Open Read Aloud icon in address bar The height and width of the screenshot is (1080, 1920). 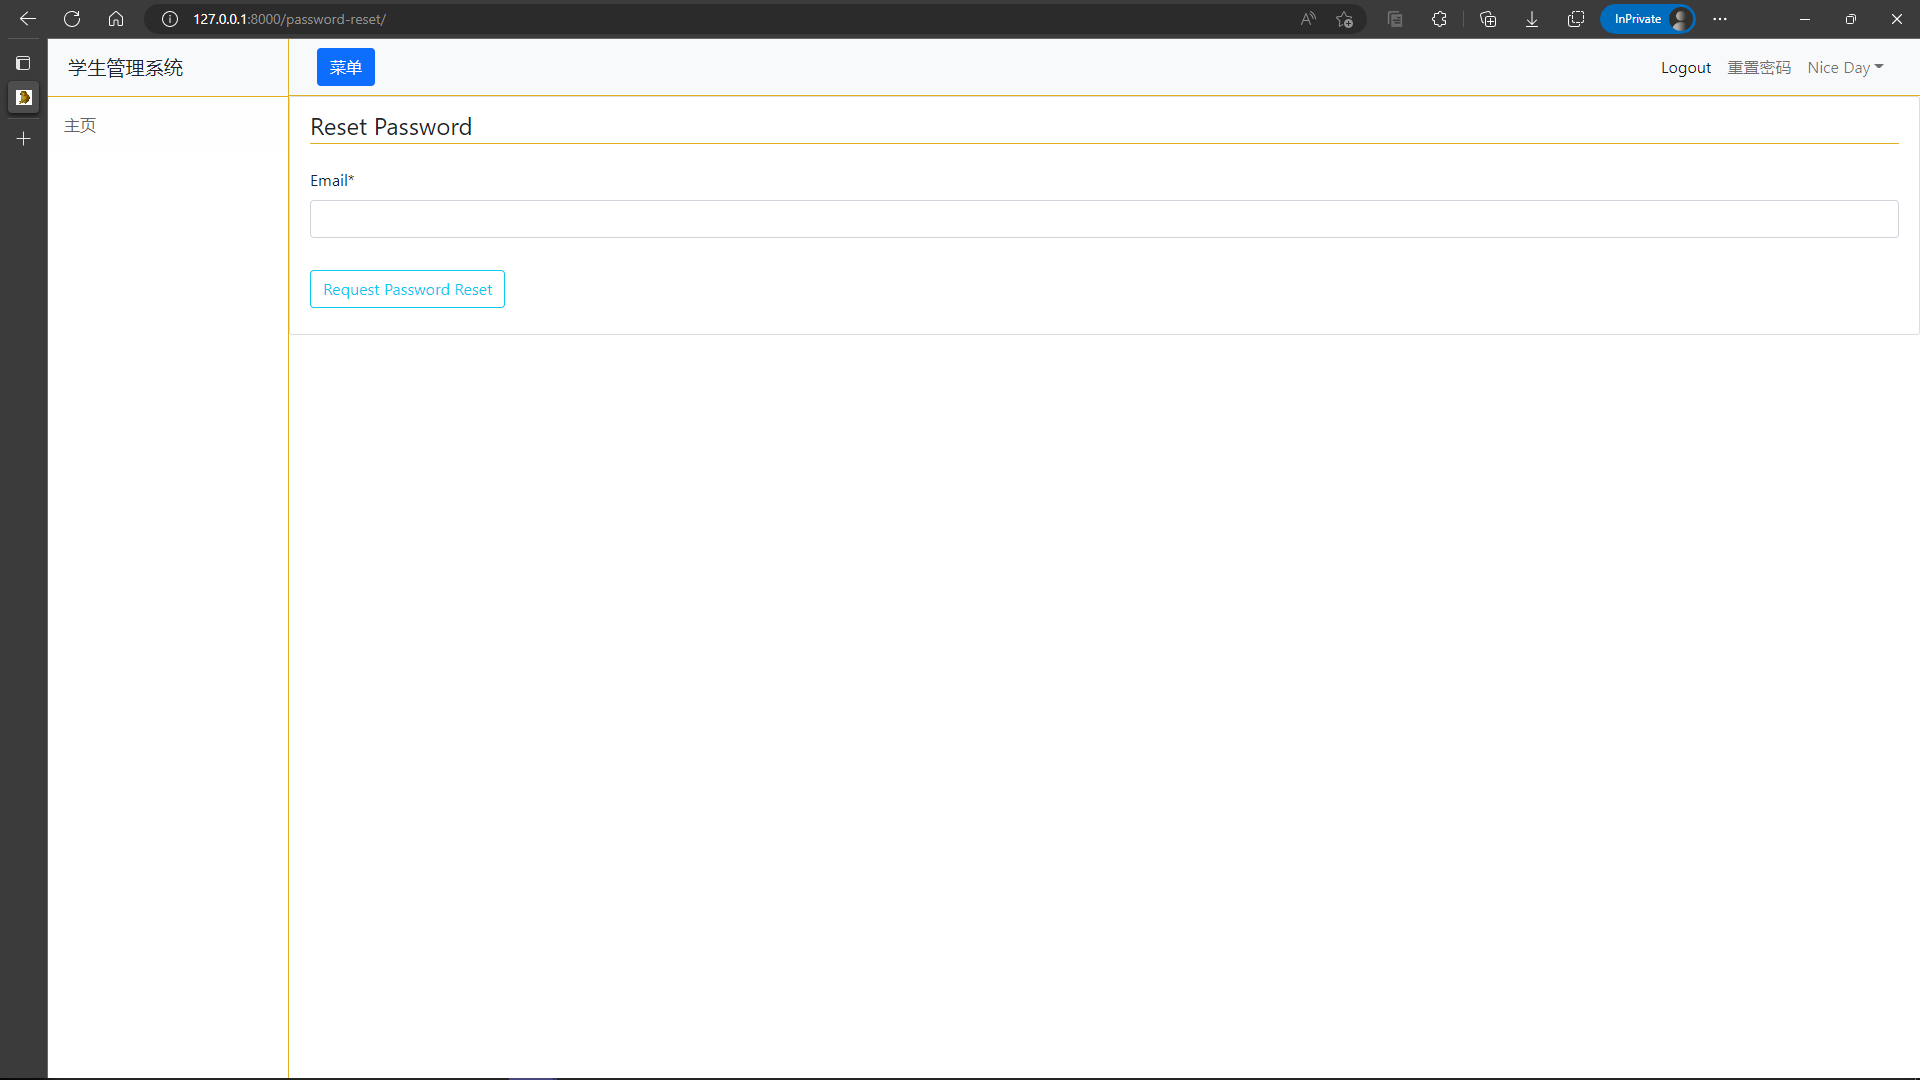coord(1308,19)
